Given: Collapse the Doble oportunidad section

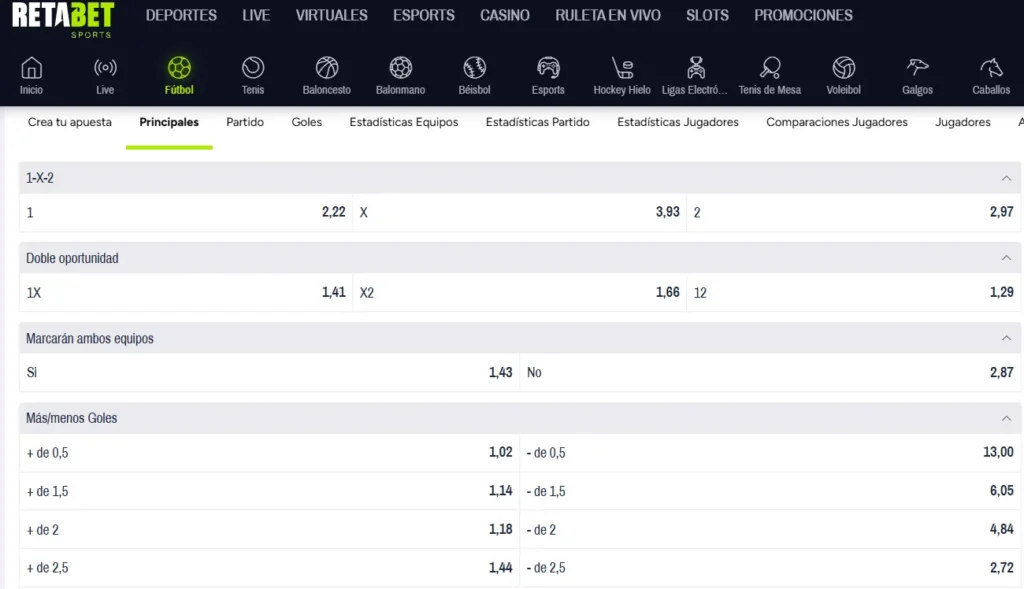Looking at the screenshot, I should pyautogui.click(x=1006, y=258).
